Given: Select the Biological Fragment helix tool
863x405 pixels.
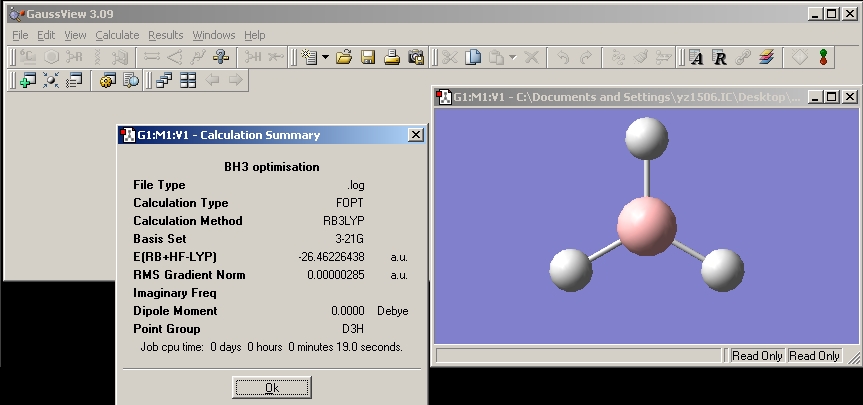Looking at the screenshot, I should coord(97,57).
